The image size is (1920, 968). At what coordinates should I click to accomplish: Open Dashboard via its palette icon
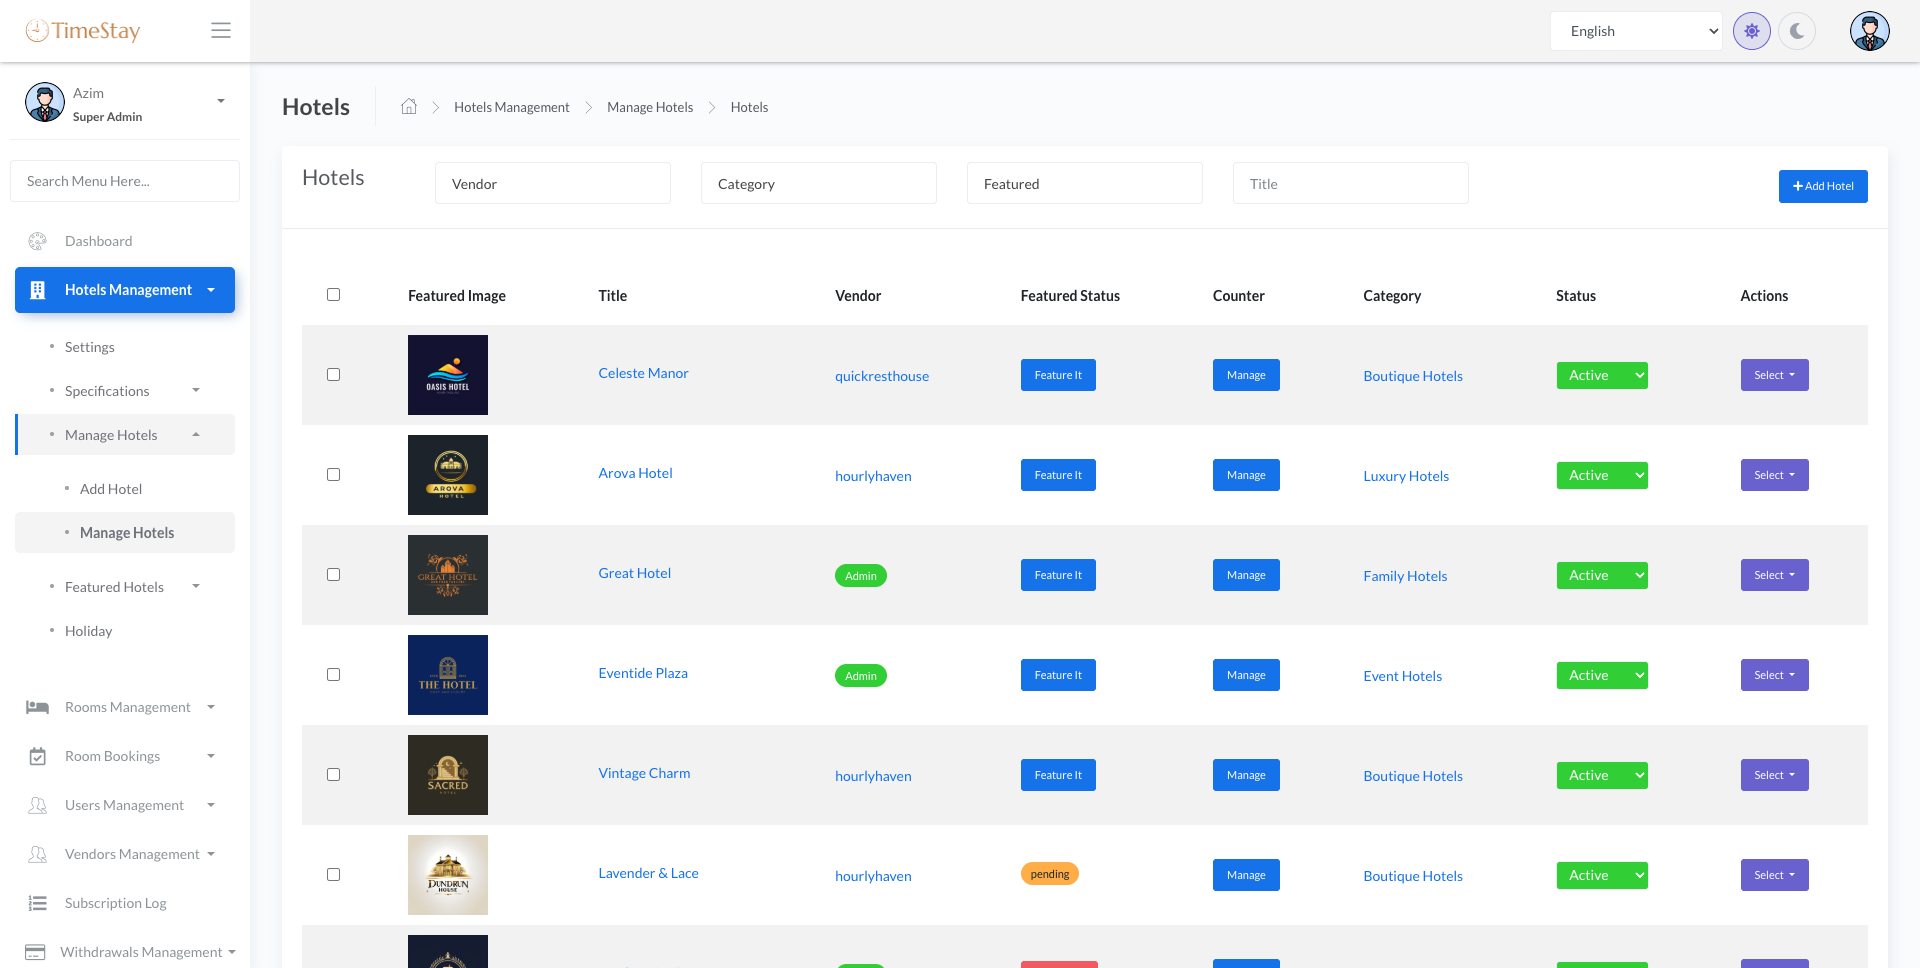38,241
